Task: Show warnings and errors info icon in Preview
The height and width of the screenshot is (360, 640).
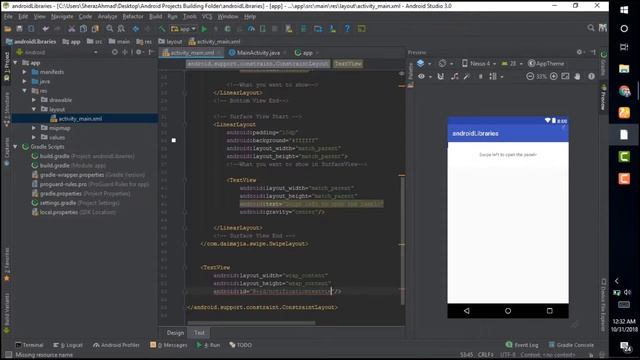Action: (x=591, y=76)
